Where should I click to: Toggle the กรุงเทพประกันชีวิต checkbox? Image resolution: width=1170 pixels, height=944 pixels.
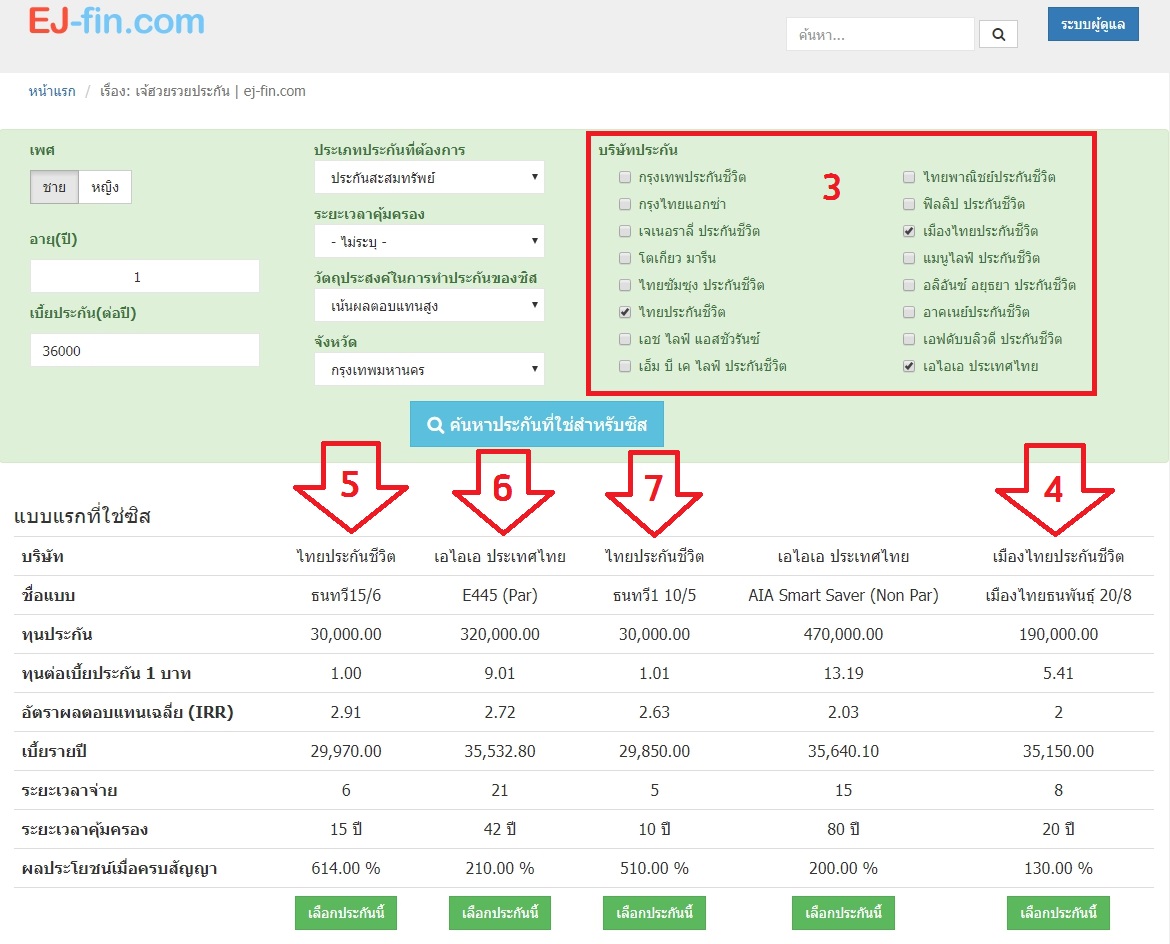click(x=625, y=178)
